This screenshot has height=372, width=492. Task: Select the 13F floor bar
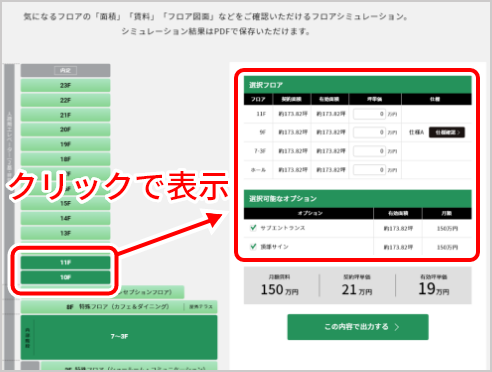pyautogui.click(x=65, y=233)
